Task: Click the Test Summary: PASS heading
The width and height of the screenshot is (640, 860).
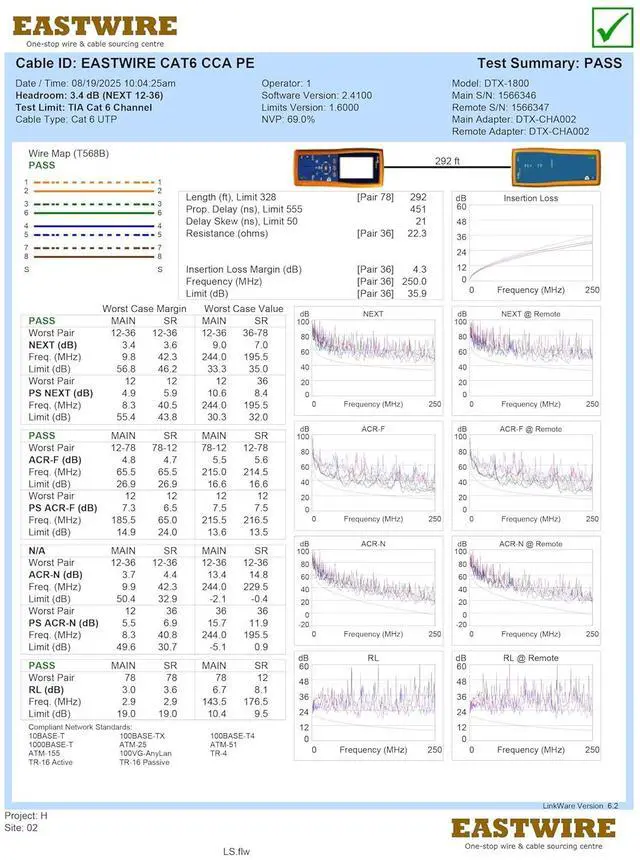Action: pos(549,62)
